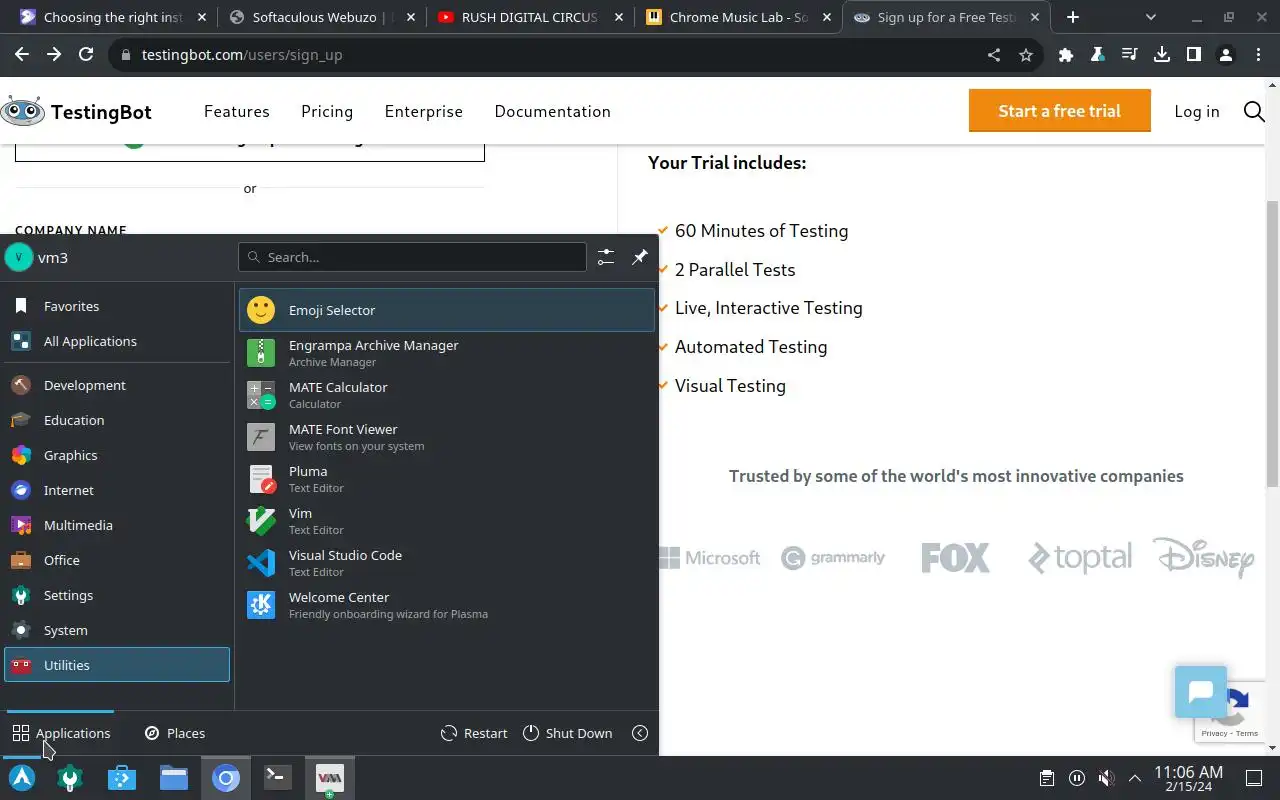Launch Engrampa Archive Manager

(446, 352)
